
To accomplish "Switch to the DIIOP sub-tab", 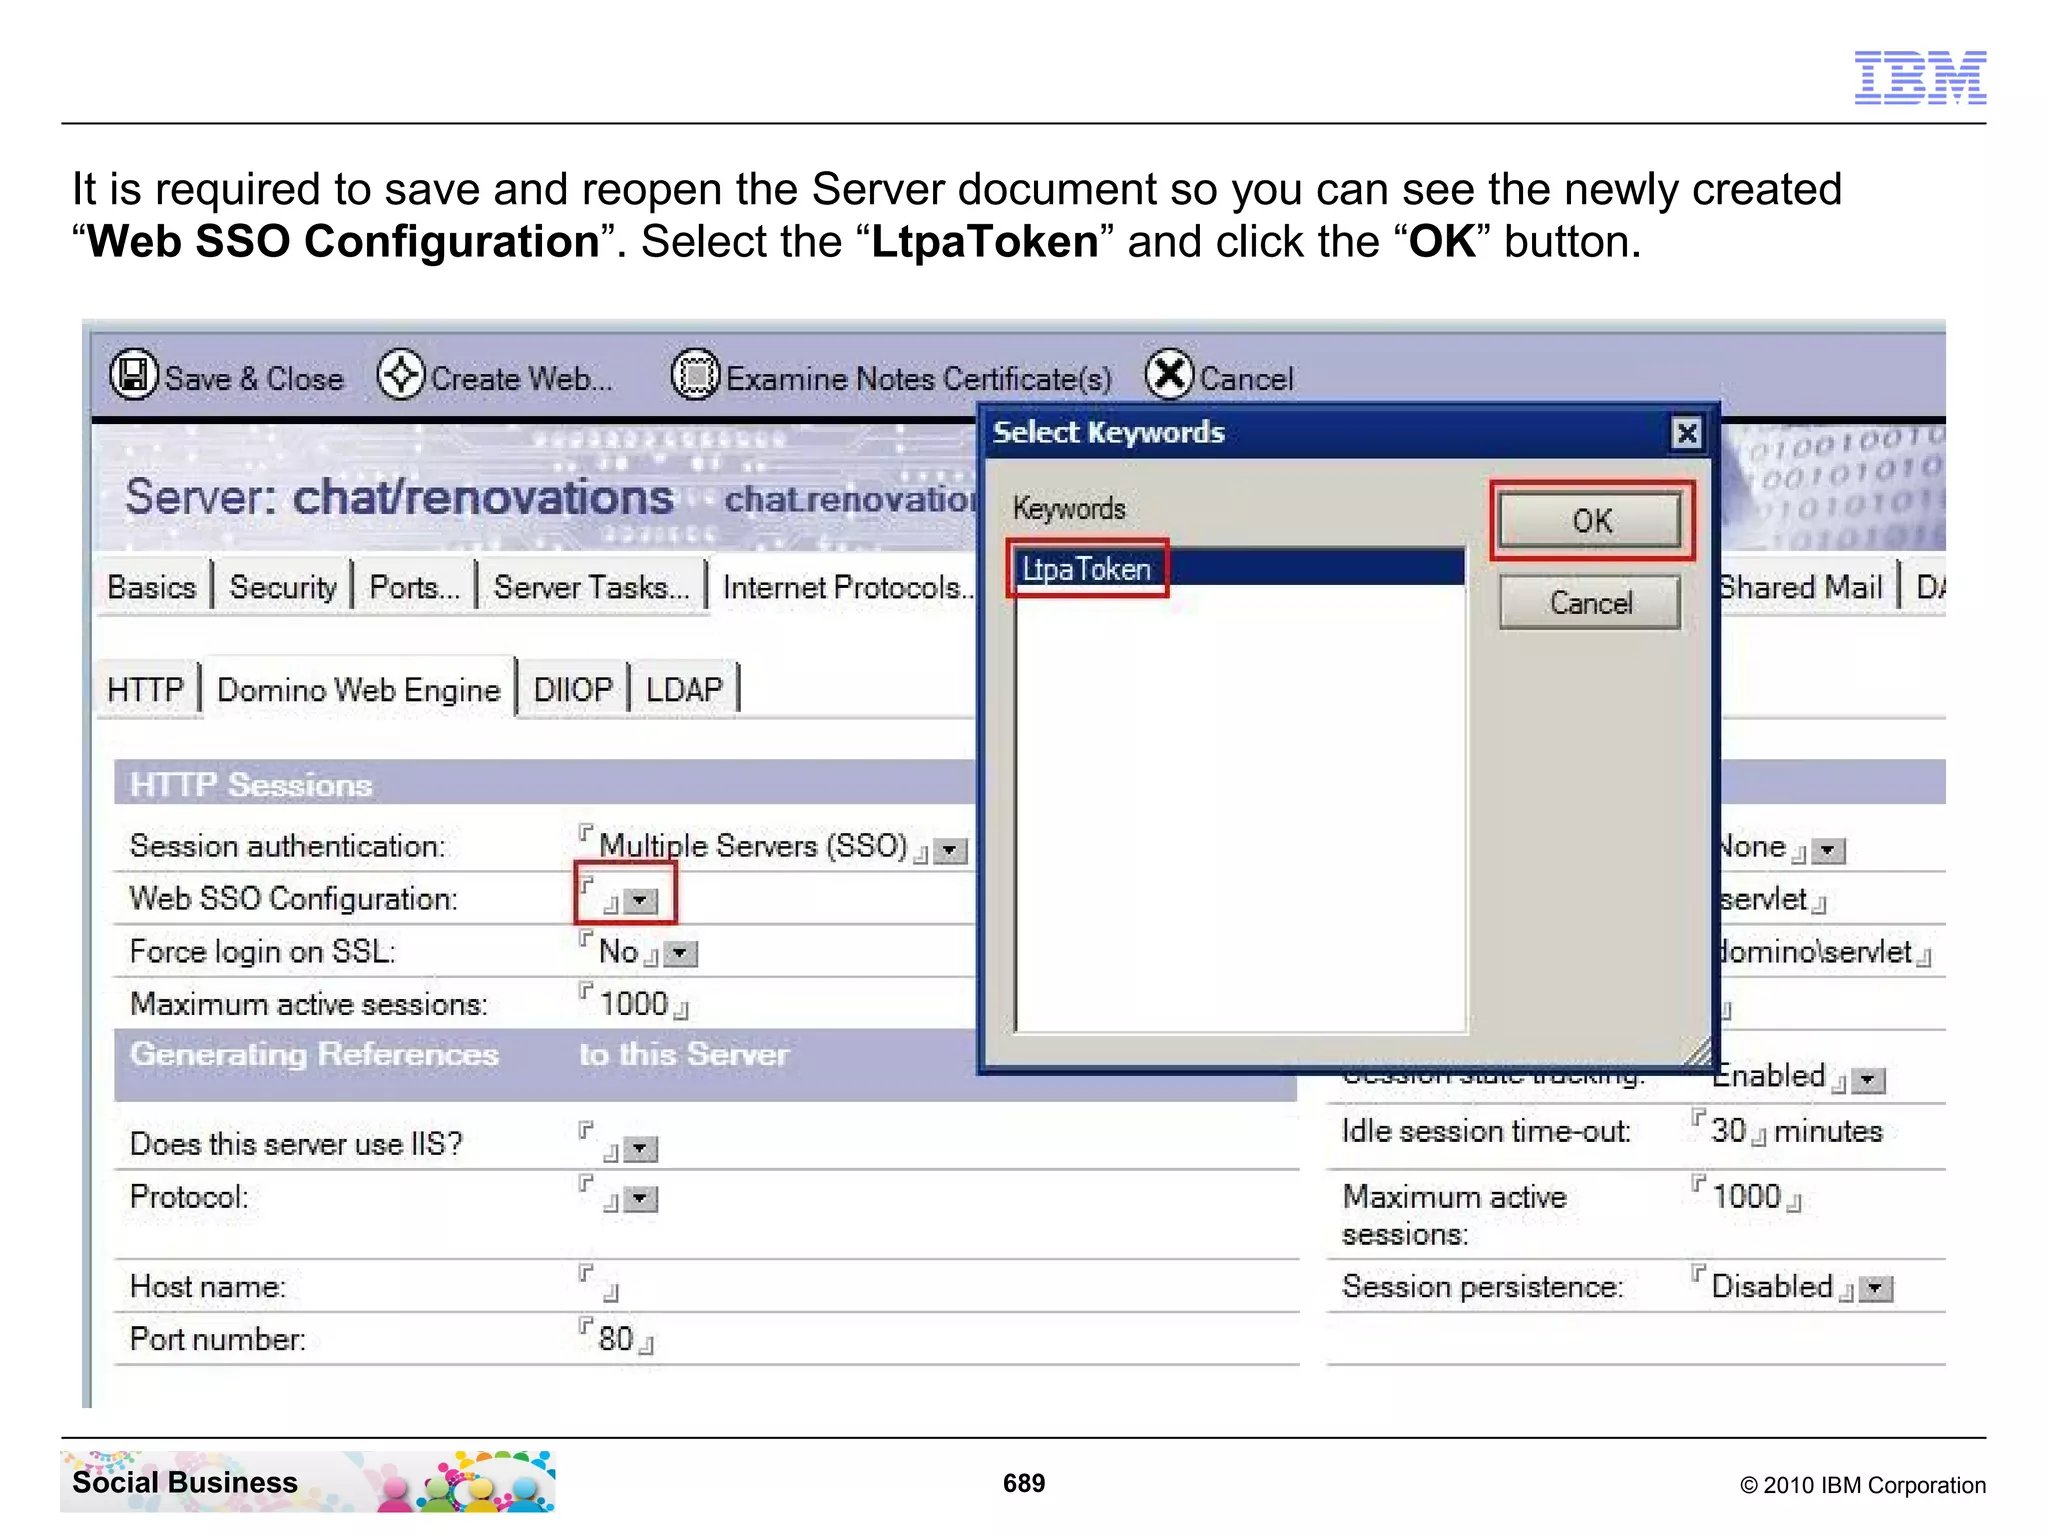I will click(573, 689).
